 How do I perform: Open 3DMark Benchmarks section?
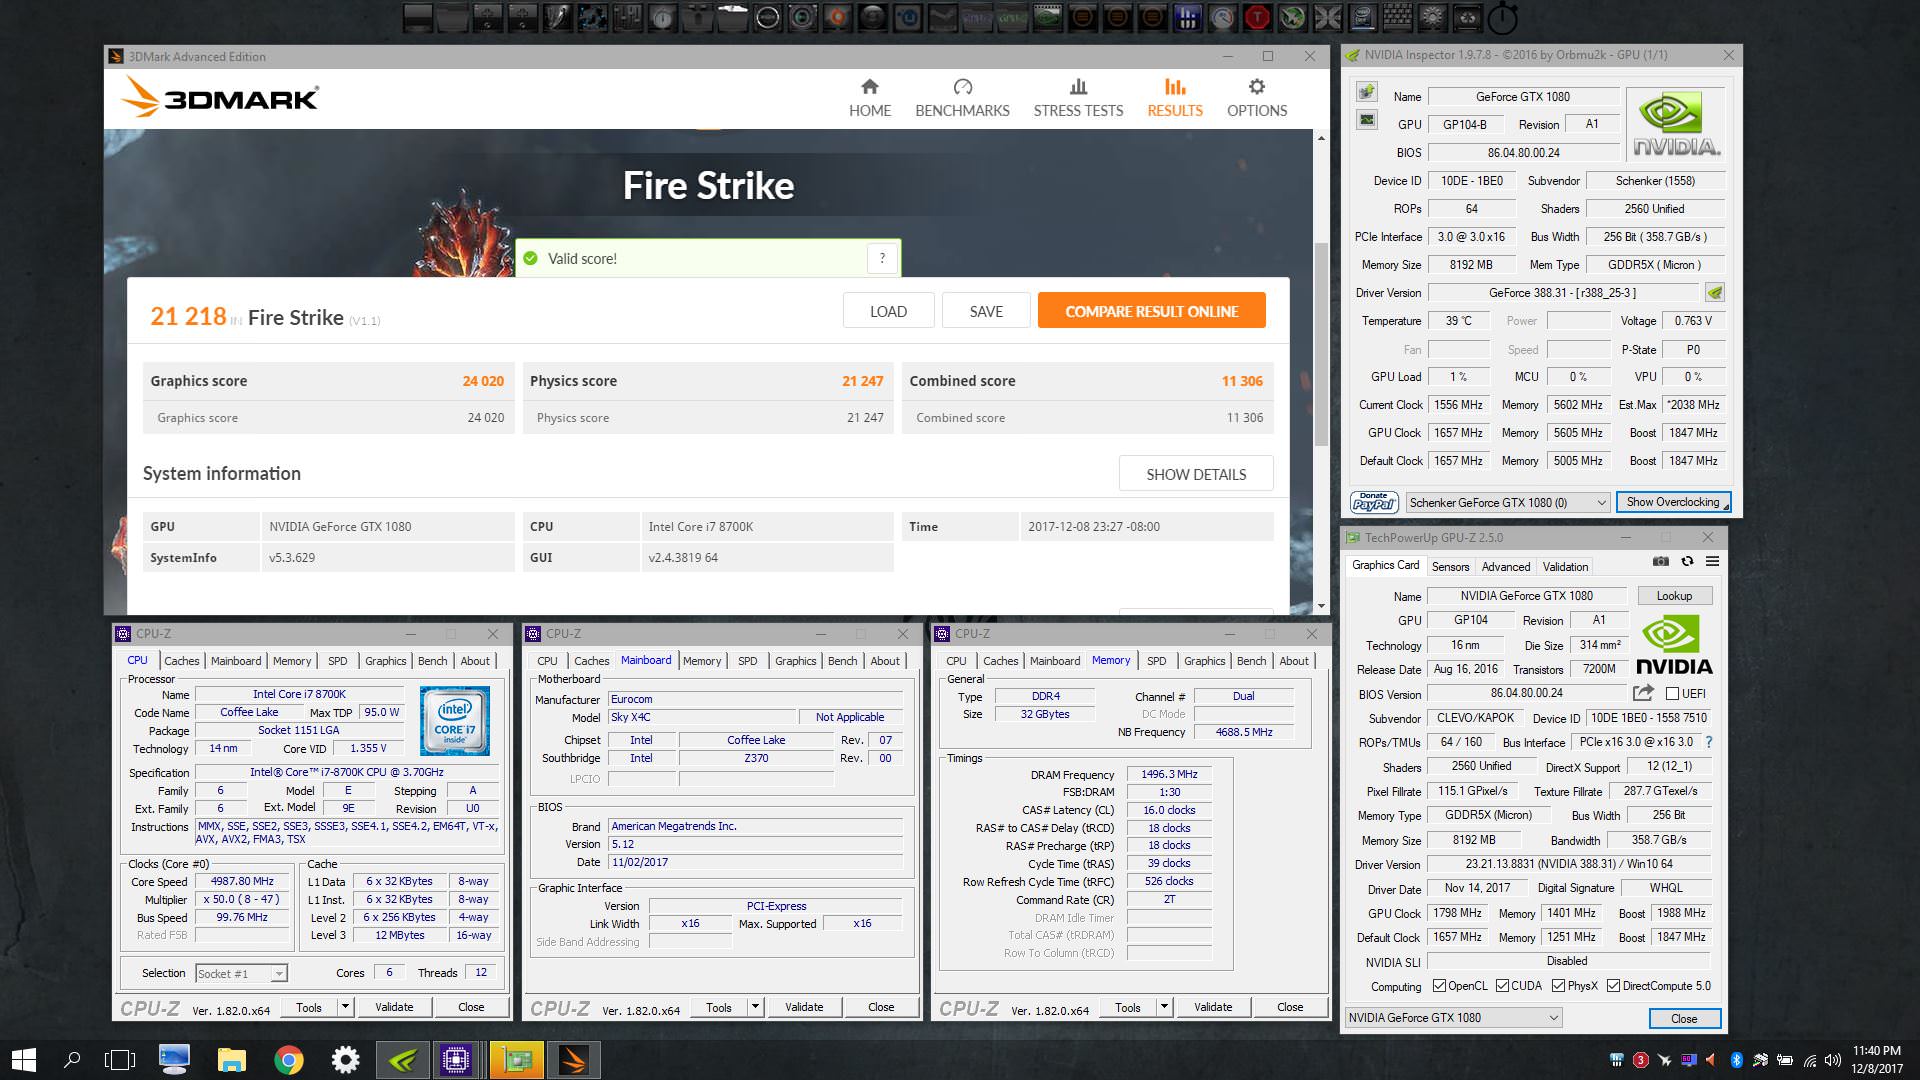pyautogui.click(x=962, y=98)
